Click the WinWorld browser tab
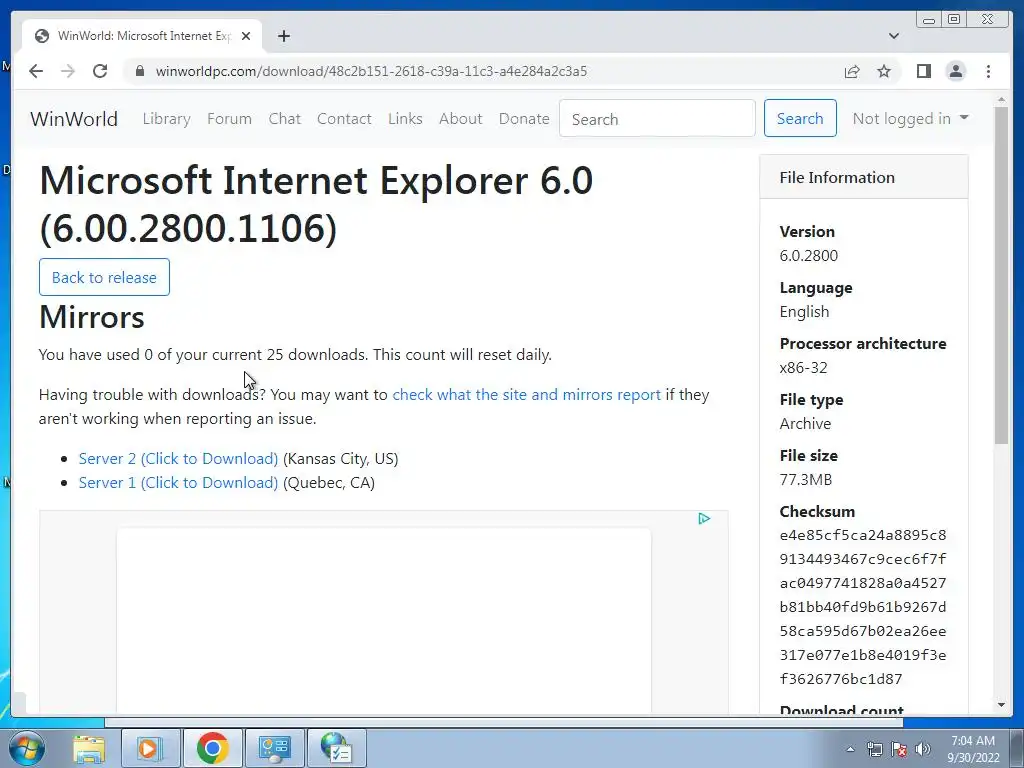 [142, 36]
